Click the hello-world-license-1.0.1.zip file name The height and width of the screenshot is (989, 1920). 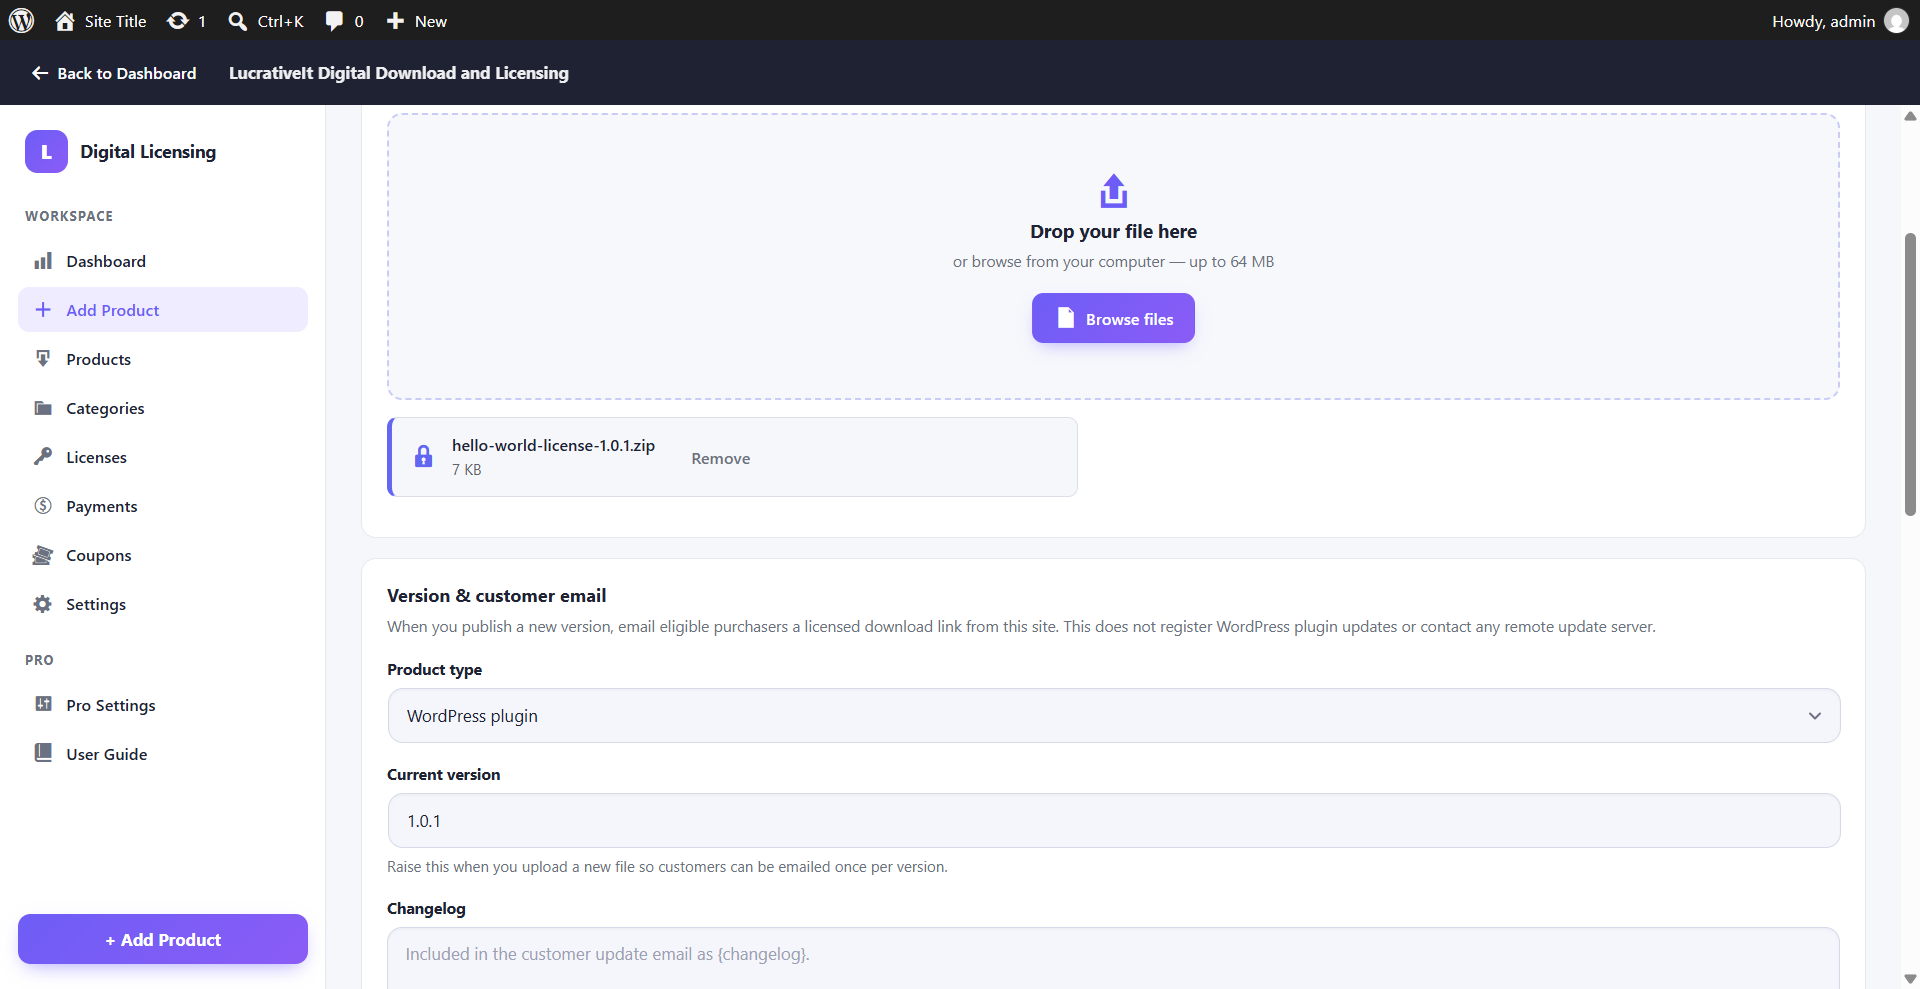[x=553, y=445]
